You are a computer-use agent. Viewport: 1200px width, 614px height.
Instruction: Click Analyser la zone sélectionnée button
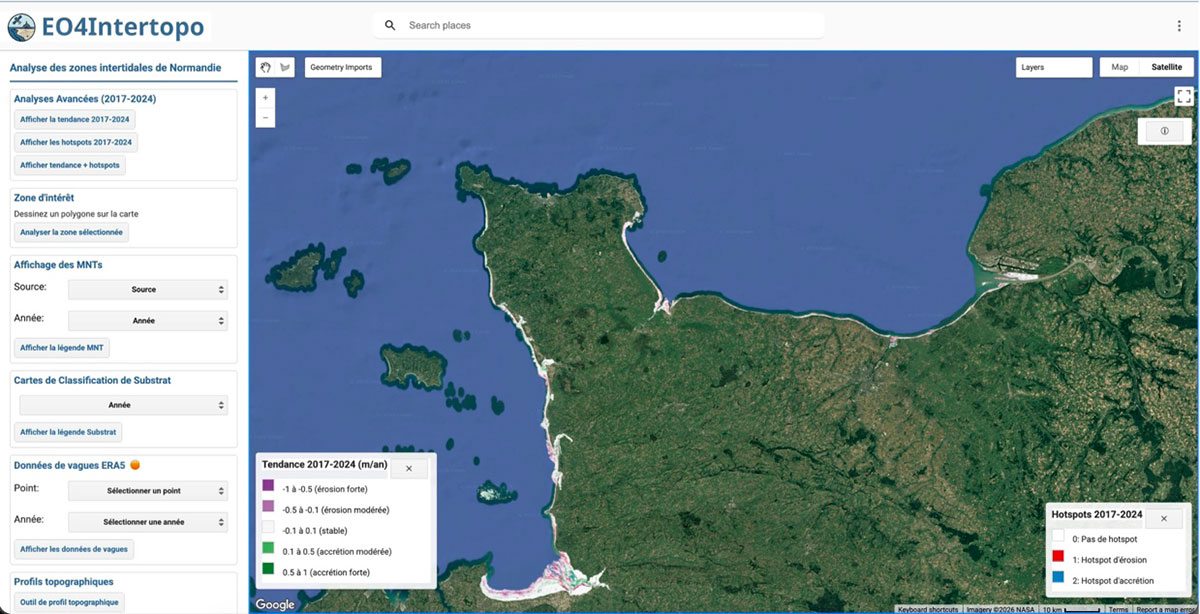point(71,232)
